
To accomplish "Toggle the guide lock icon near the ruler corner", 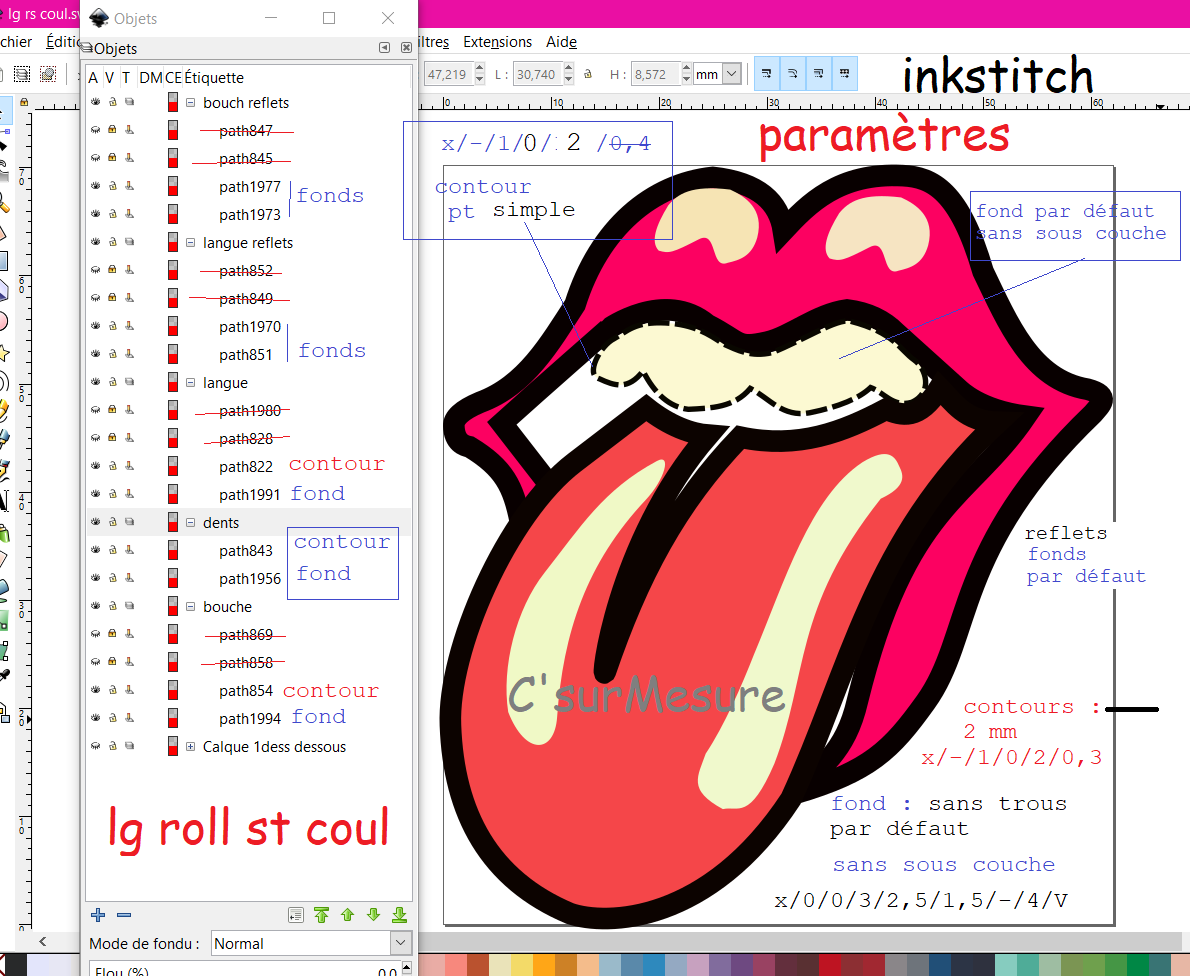I will tap(24, 102).
